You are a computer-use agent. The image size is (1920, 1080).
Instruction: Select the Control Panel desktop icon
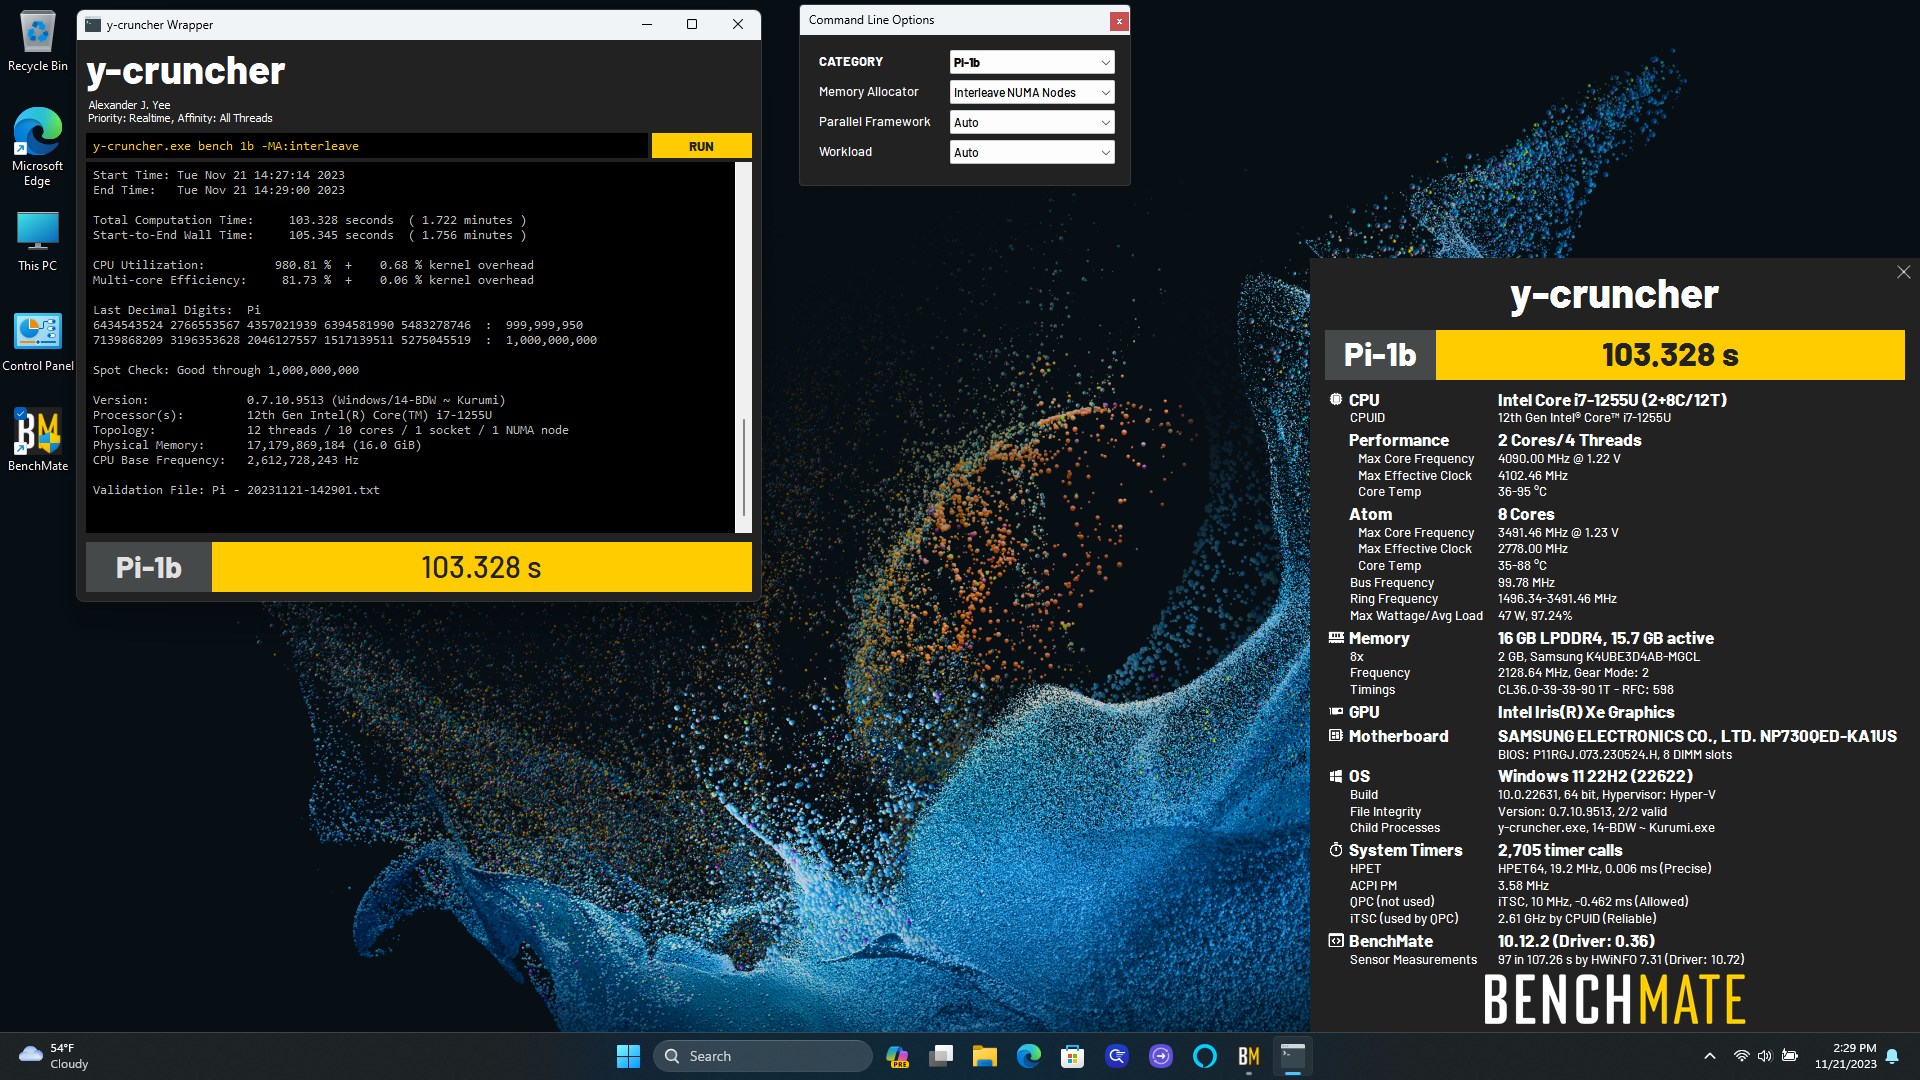[x=37, y=342]
